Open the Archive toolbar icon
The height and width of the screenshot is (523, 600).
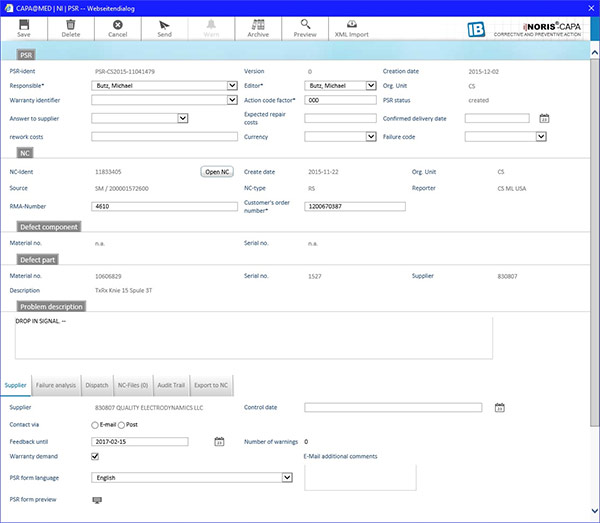(x=258, y=25)
